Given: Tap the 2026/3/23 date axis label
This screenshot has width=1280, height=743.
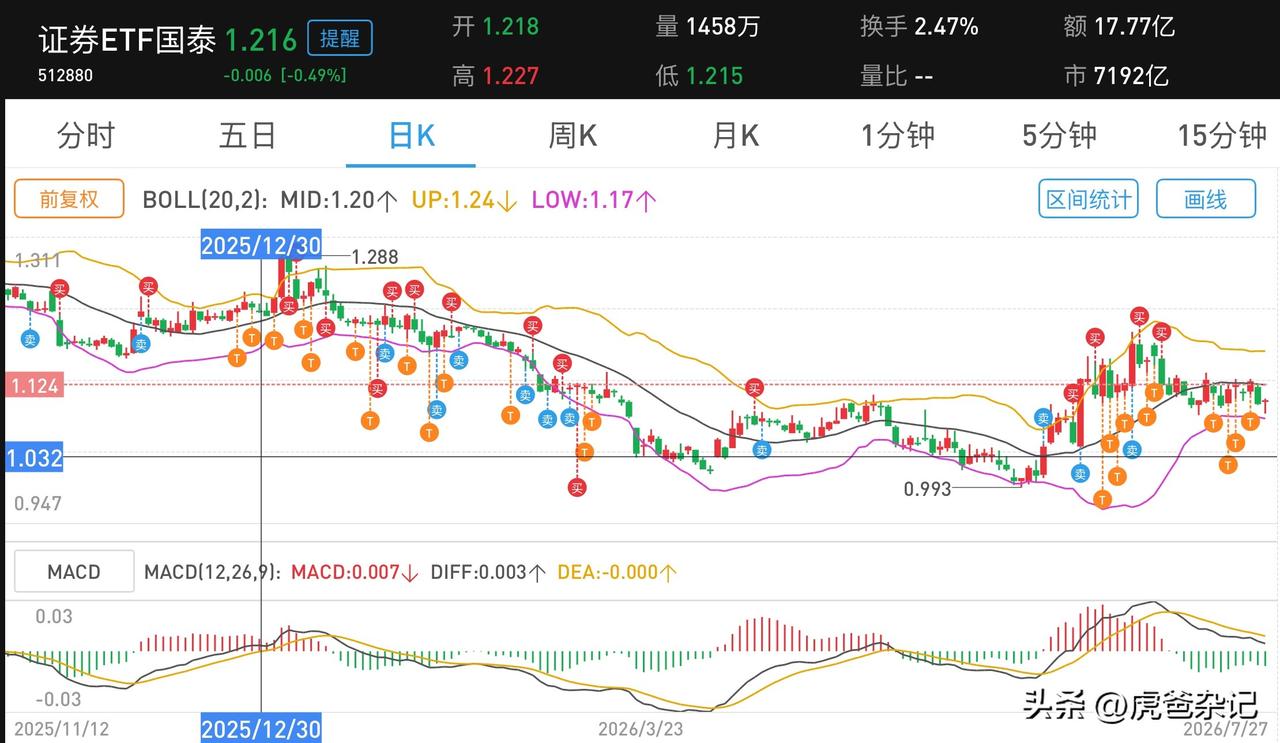Looking at the screenshot, I should pyautogui.click(x=641, y=729).
